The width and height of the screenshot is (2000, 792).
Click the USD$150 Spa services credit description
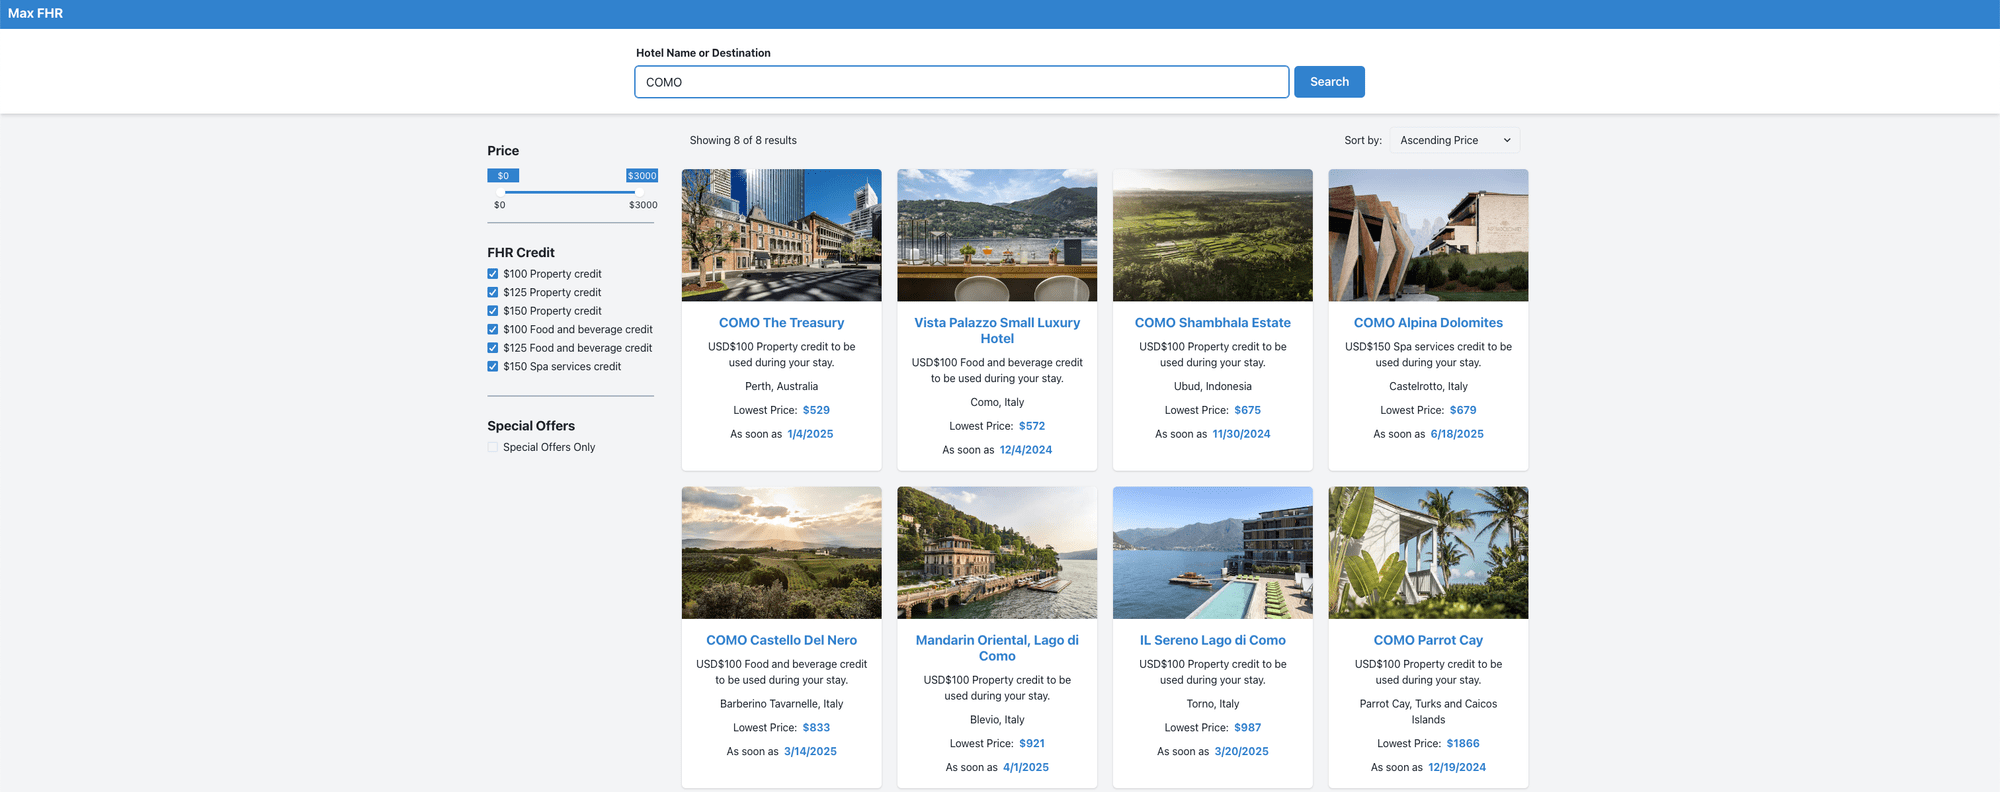[x=1428, y=355]
